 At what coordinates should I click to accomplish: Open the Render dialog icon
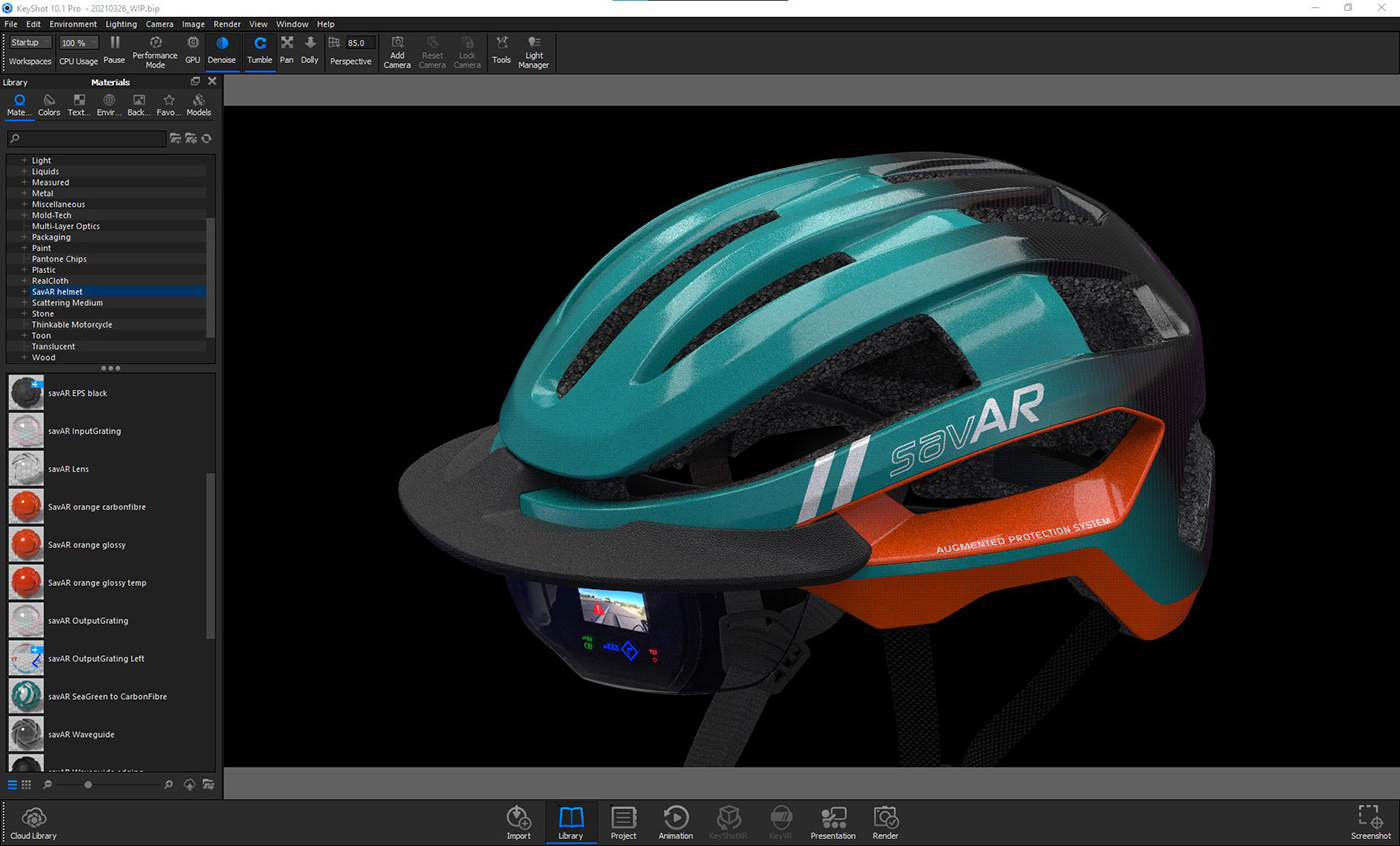(x=884, y=818)
